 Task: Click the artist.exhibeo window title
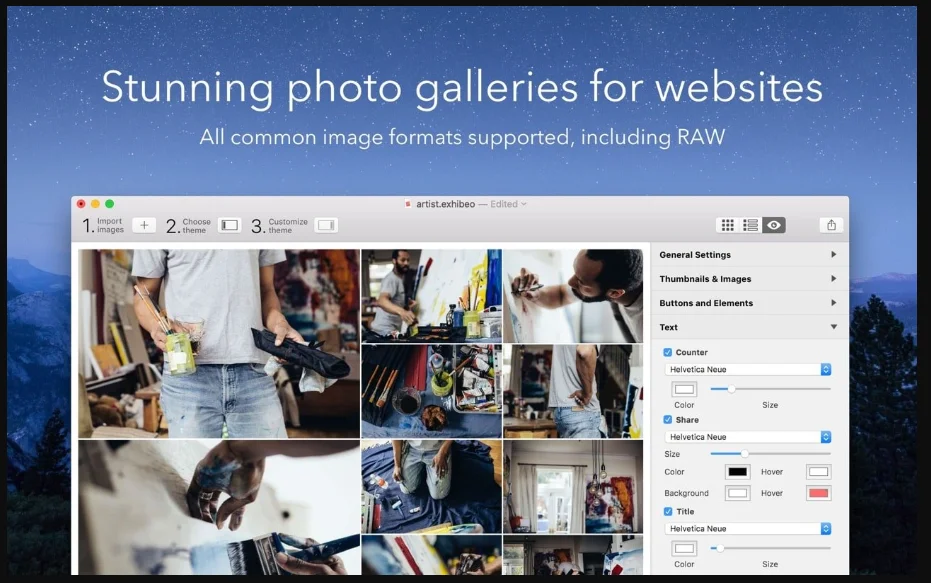pos(445,204)
